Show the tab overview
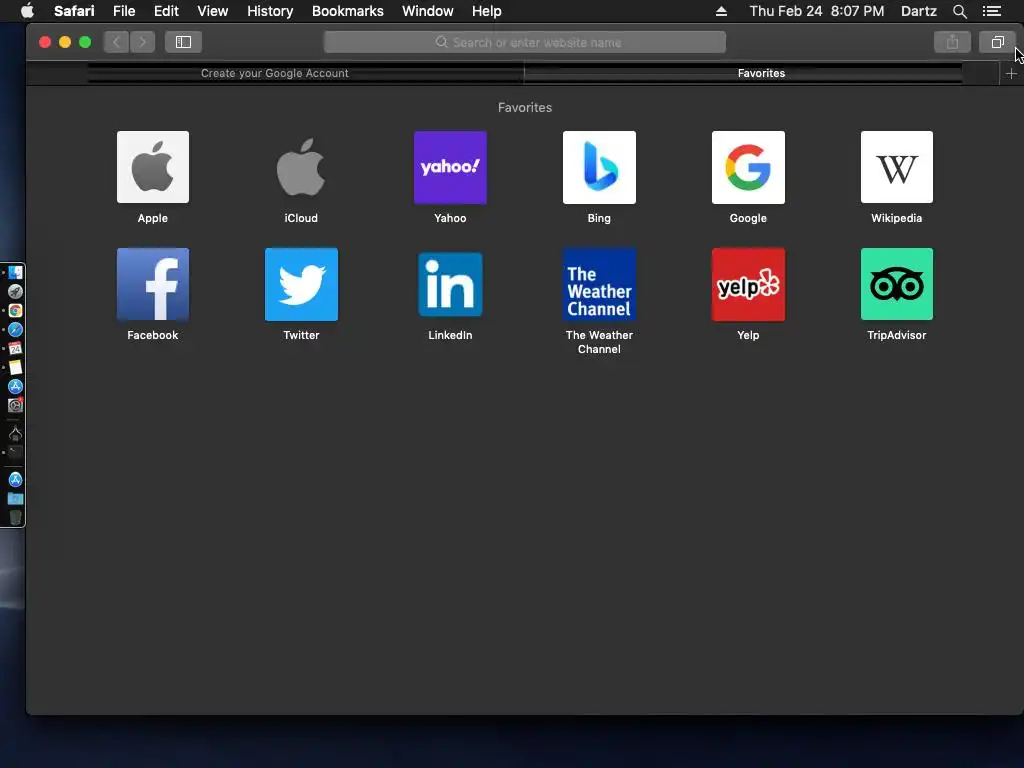 point(997,42)
